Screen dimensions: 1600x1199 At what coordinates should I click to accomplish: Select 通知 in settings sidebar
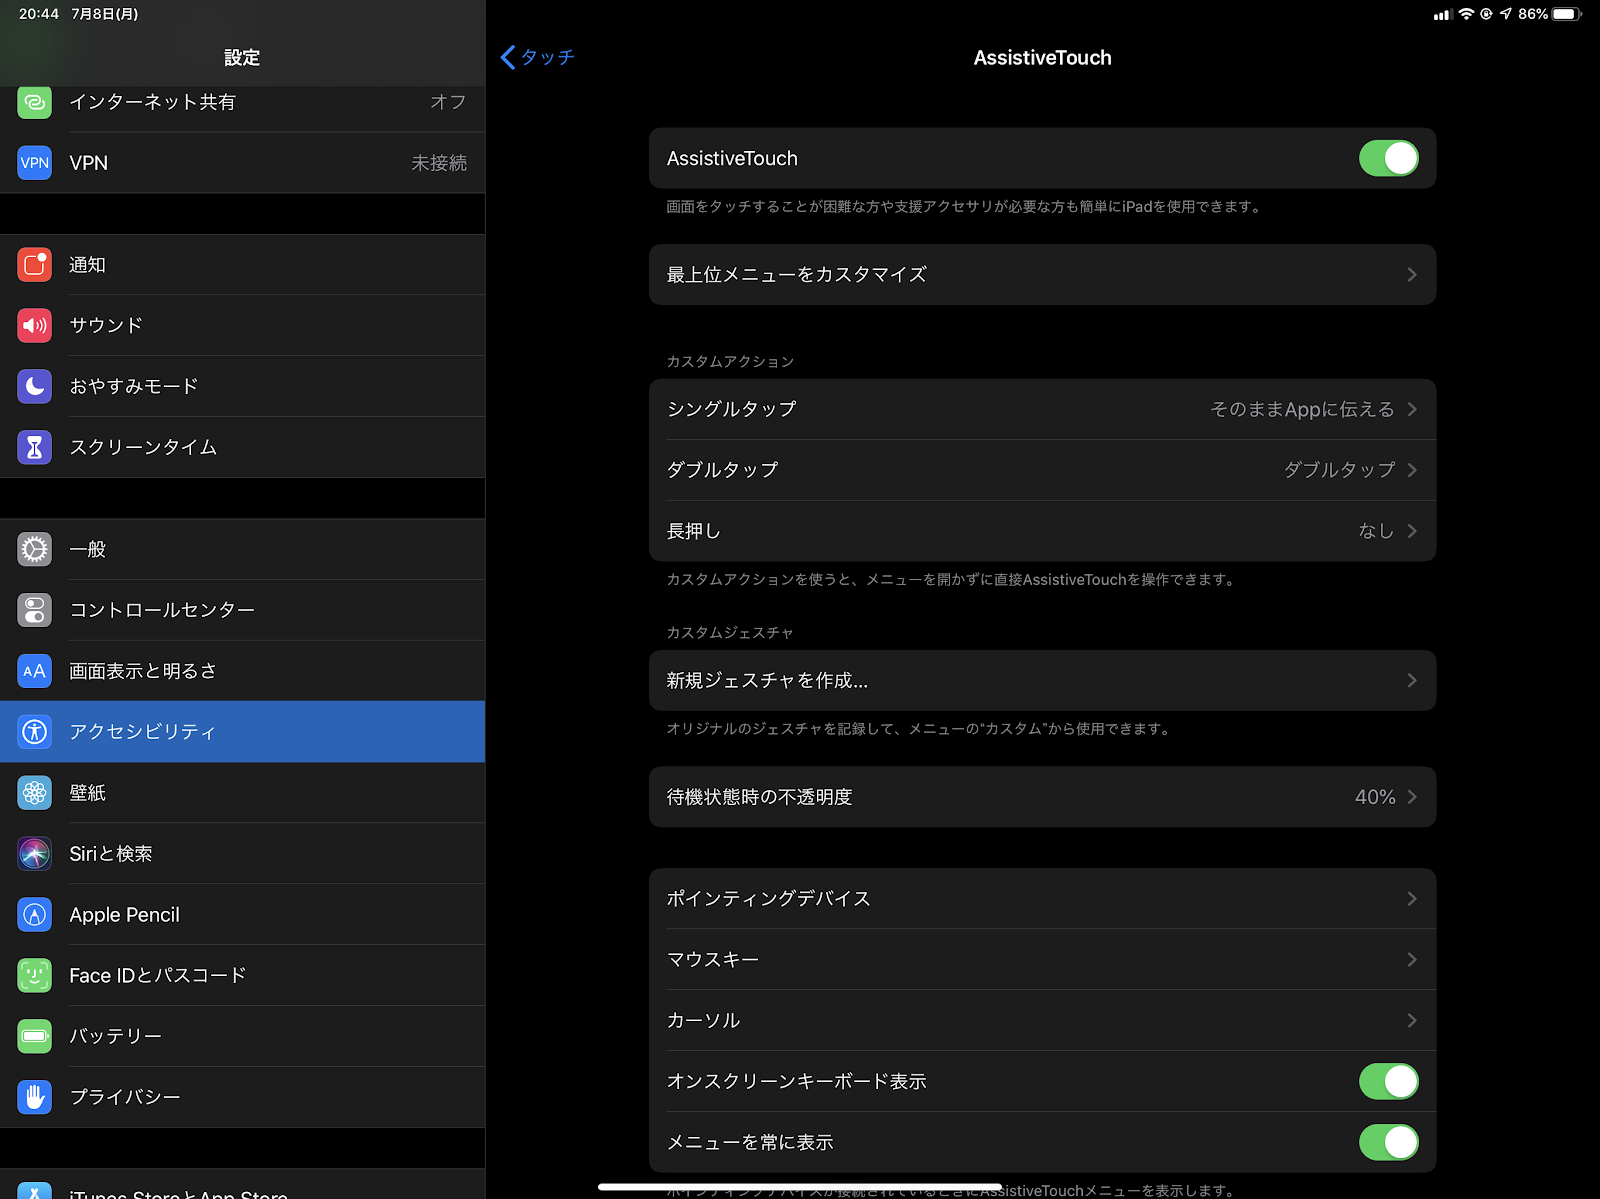(242, 265)
